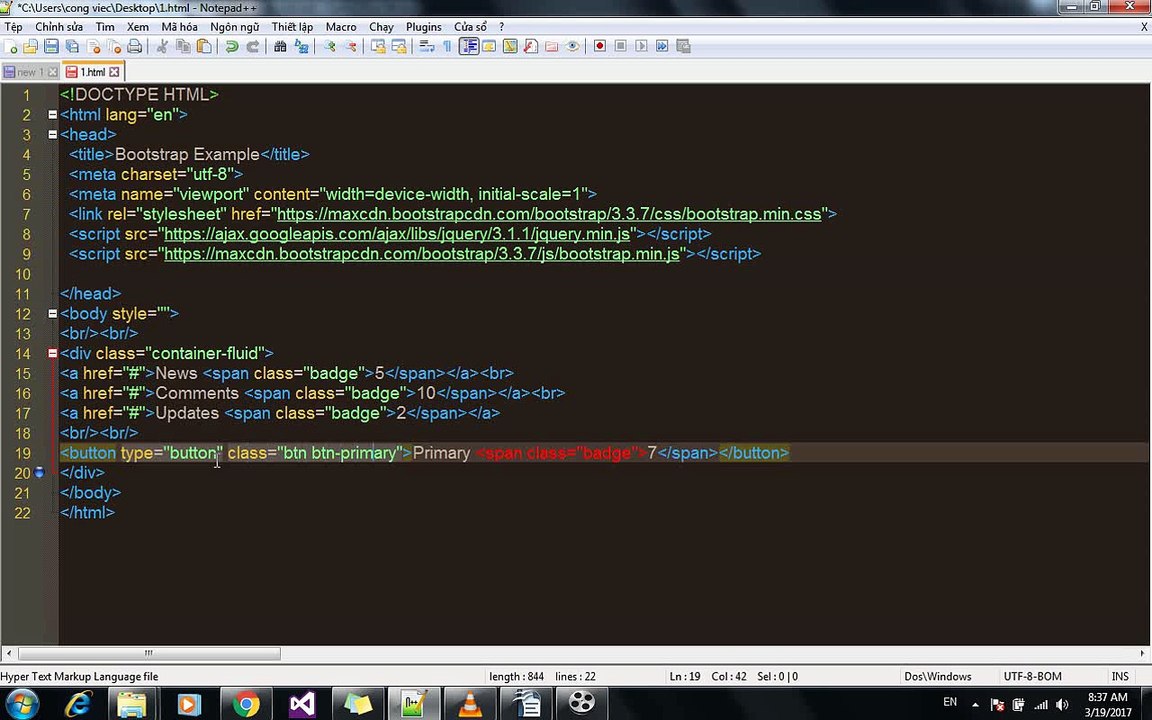Click the Windows Start button

(x=21, y=704)
